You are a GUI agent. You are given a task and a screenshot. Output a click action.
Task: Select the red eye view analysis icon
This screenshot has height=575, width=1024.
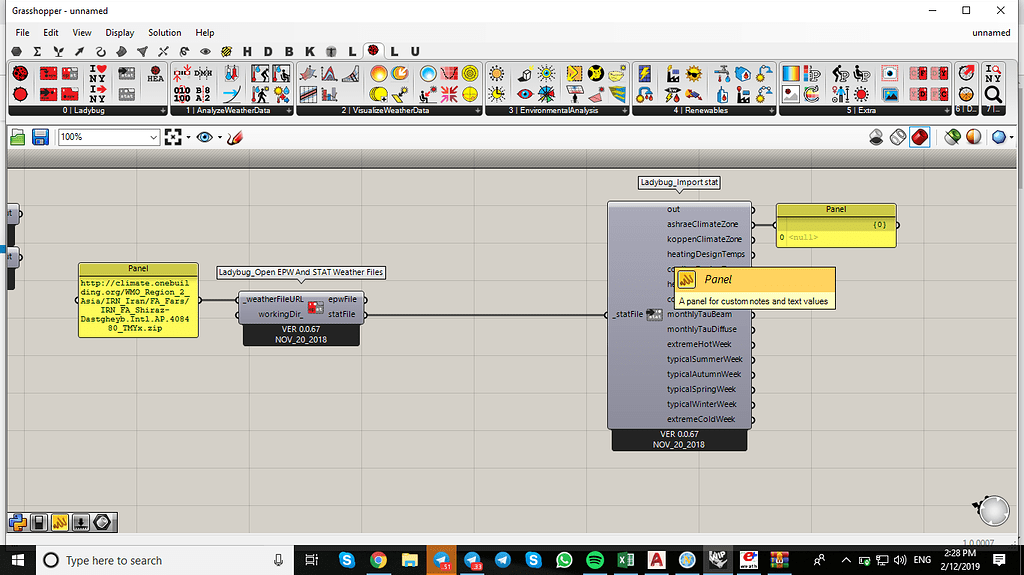click(525, 94)
